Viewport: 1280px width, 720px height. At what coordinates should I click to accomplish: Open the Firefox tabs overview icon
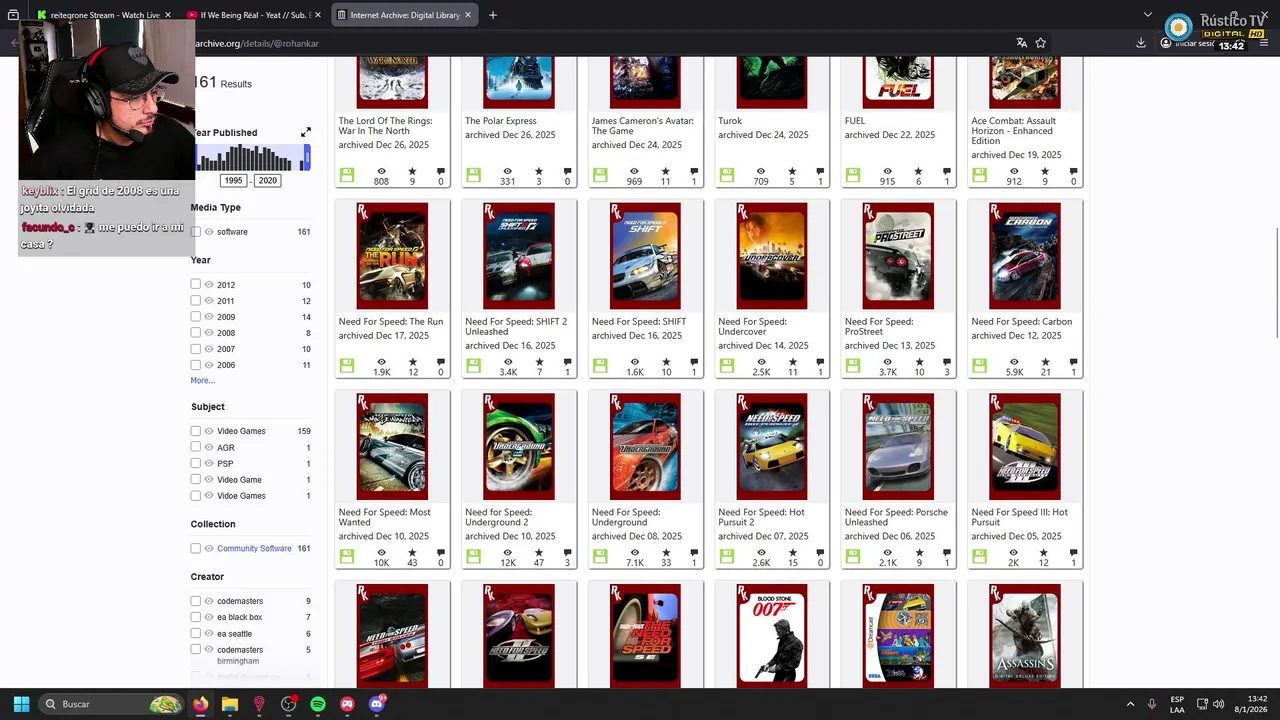click(x=13, y=15)
